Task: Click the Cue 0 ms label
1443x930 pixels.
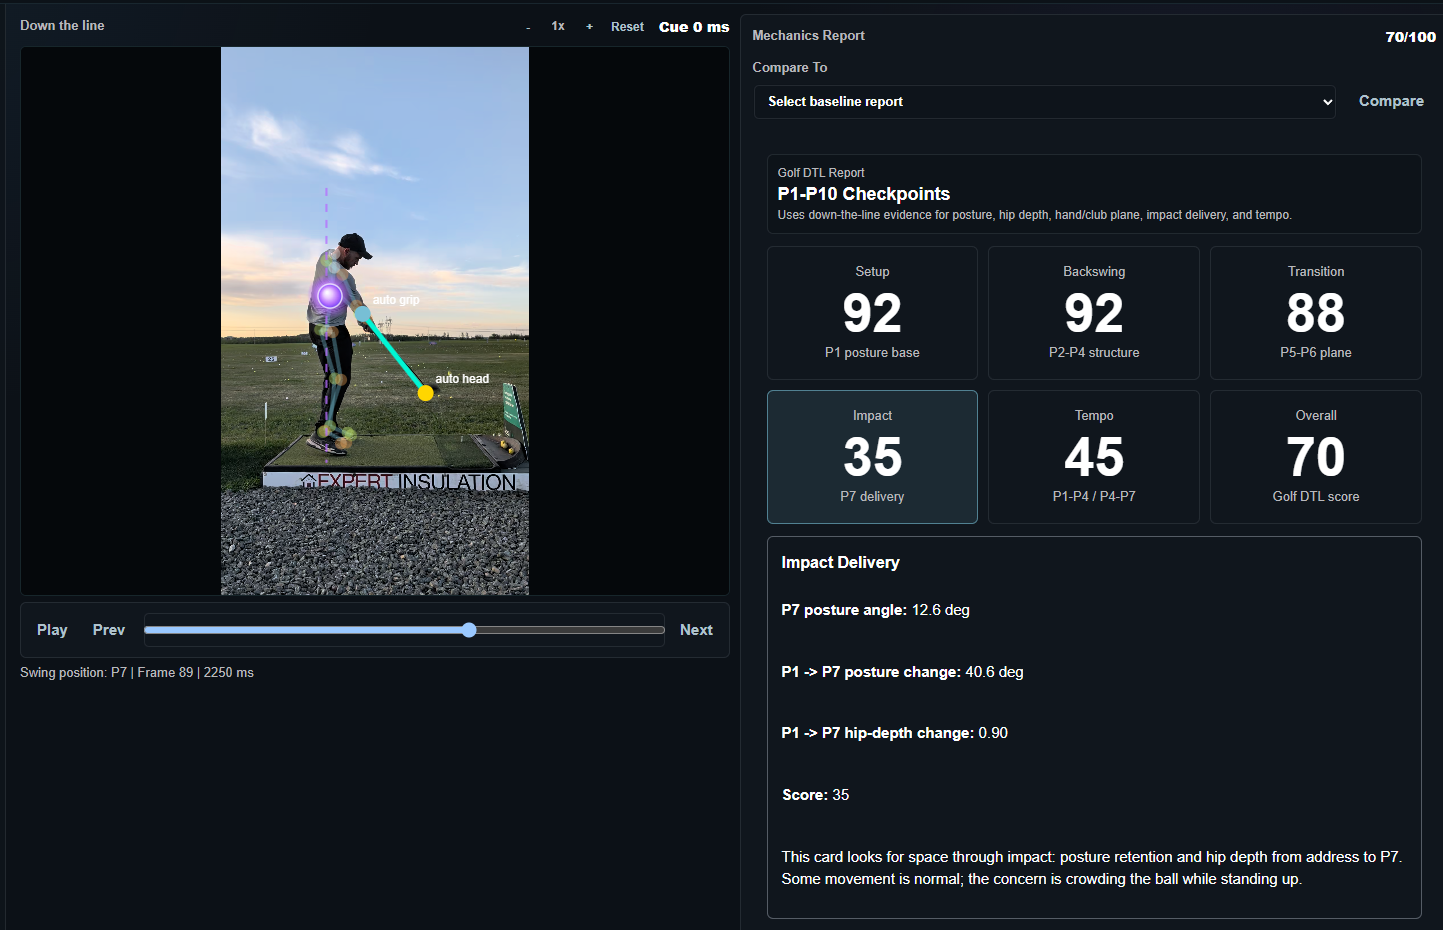Action: pos(694,27)
